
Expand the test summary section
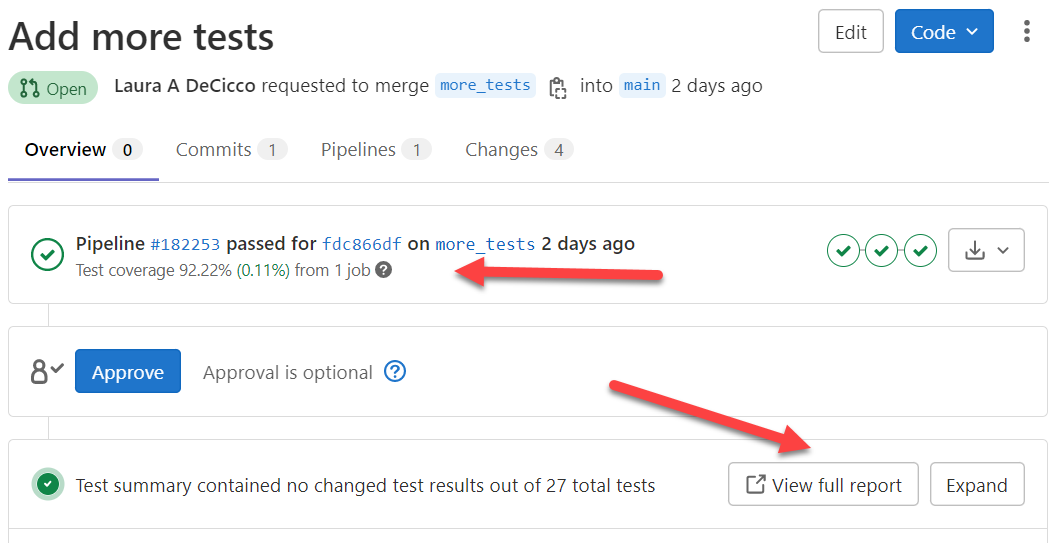coord(976,485)
